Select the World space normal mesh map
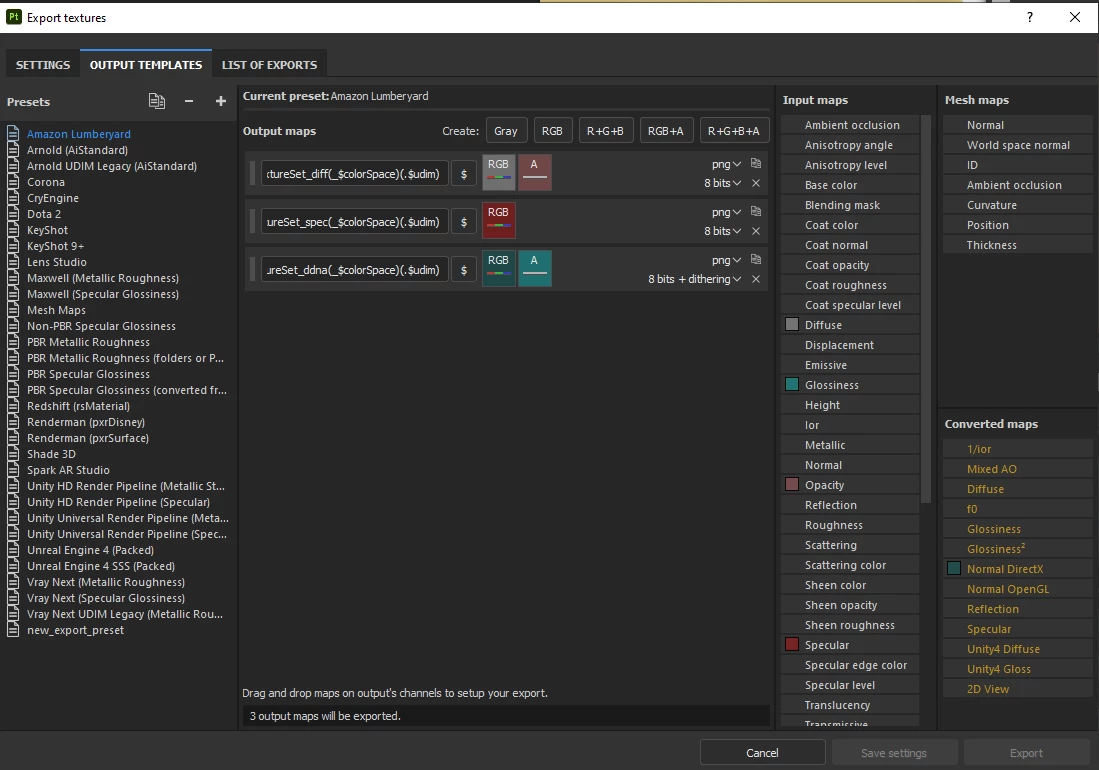The width and height of the screenshot is (1099, 770). (x=1018, y=145)
